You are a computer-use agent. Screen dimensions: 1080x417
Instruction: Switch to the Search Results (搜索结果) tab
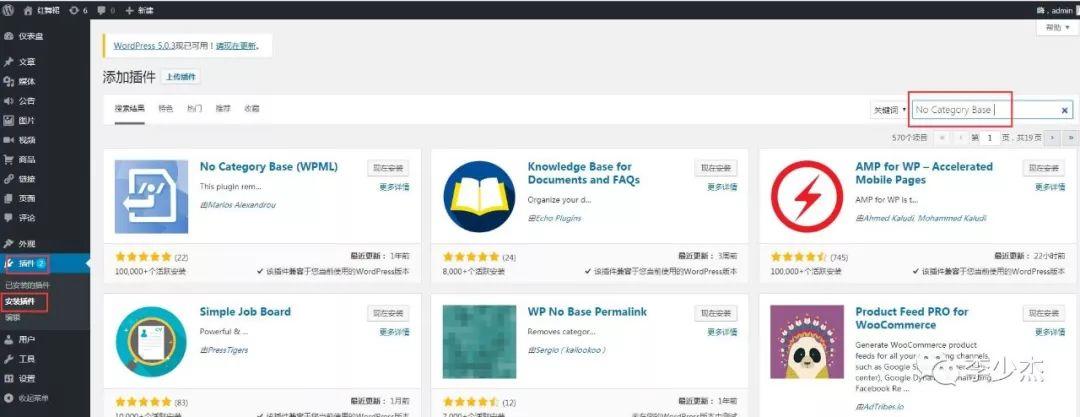[129, 108]
